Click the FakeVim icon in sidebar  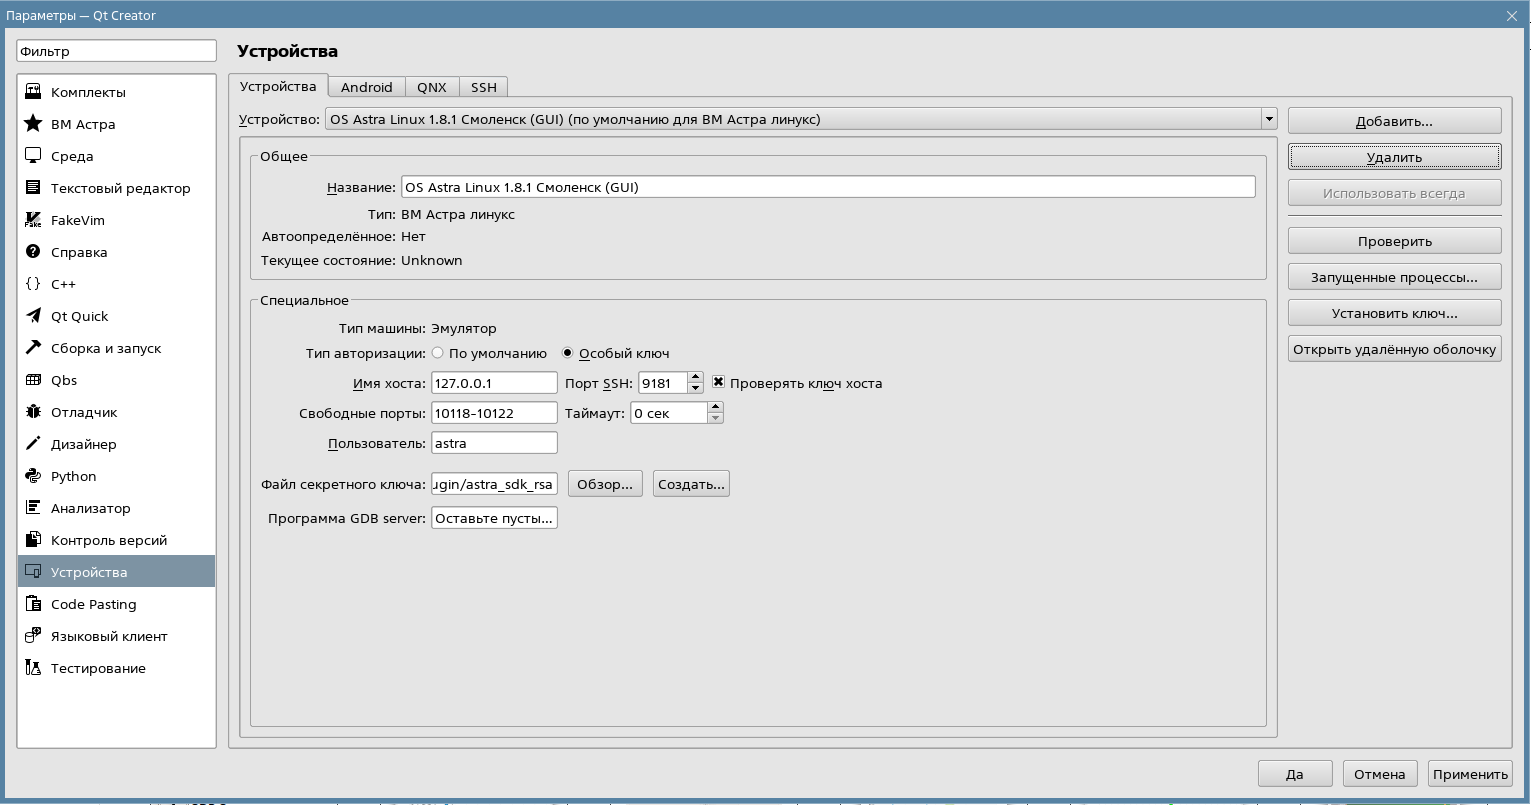click(33, 220)
